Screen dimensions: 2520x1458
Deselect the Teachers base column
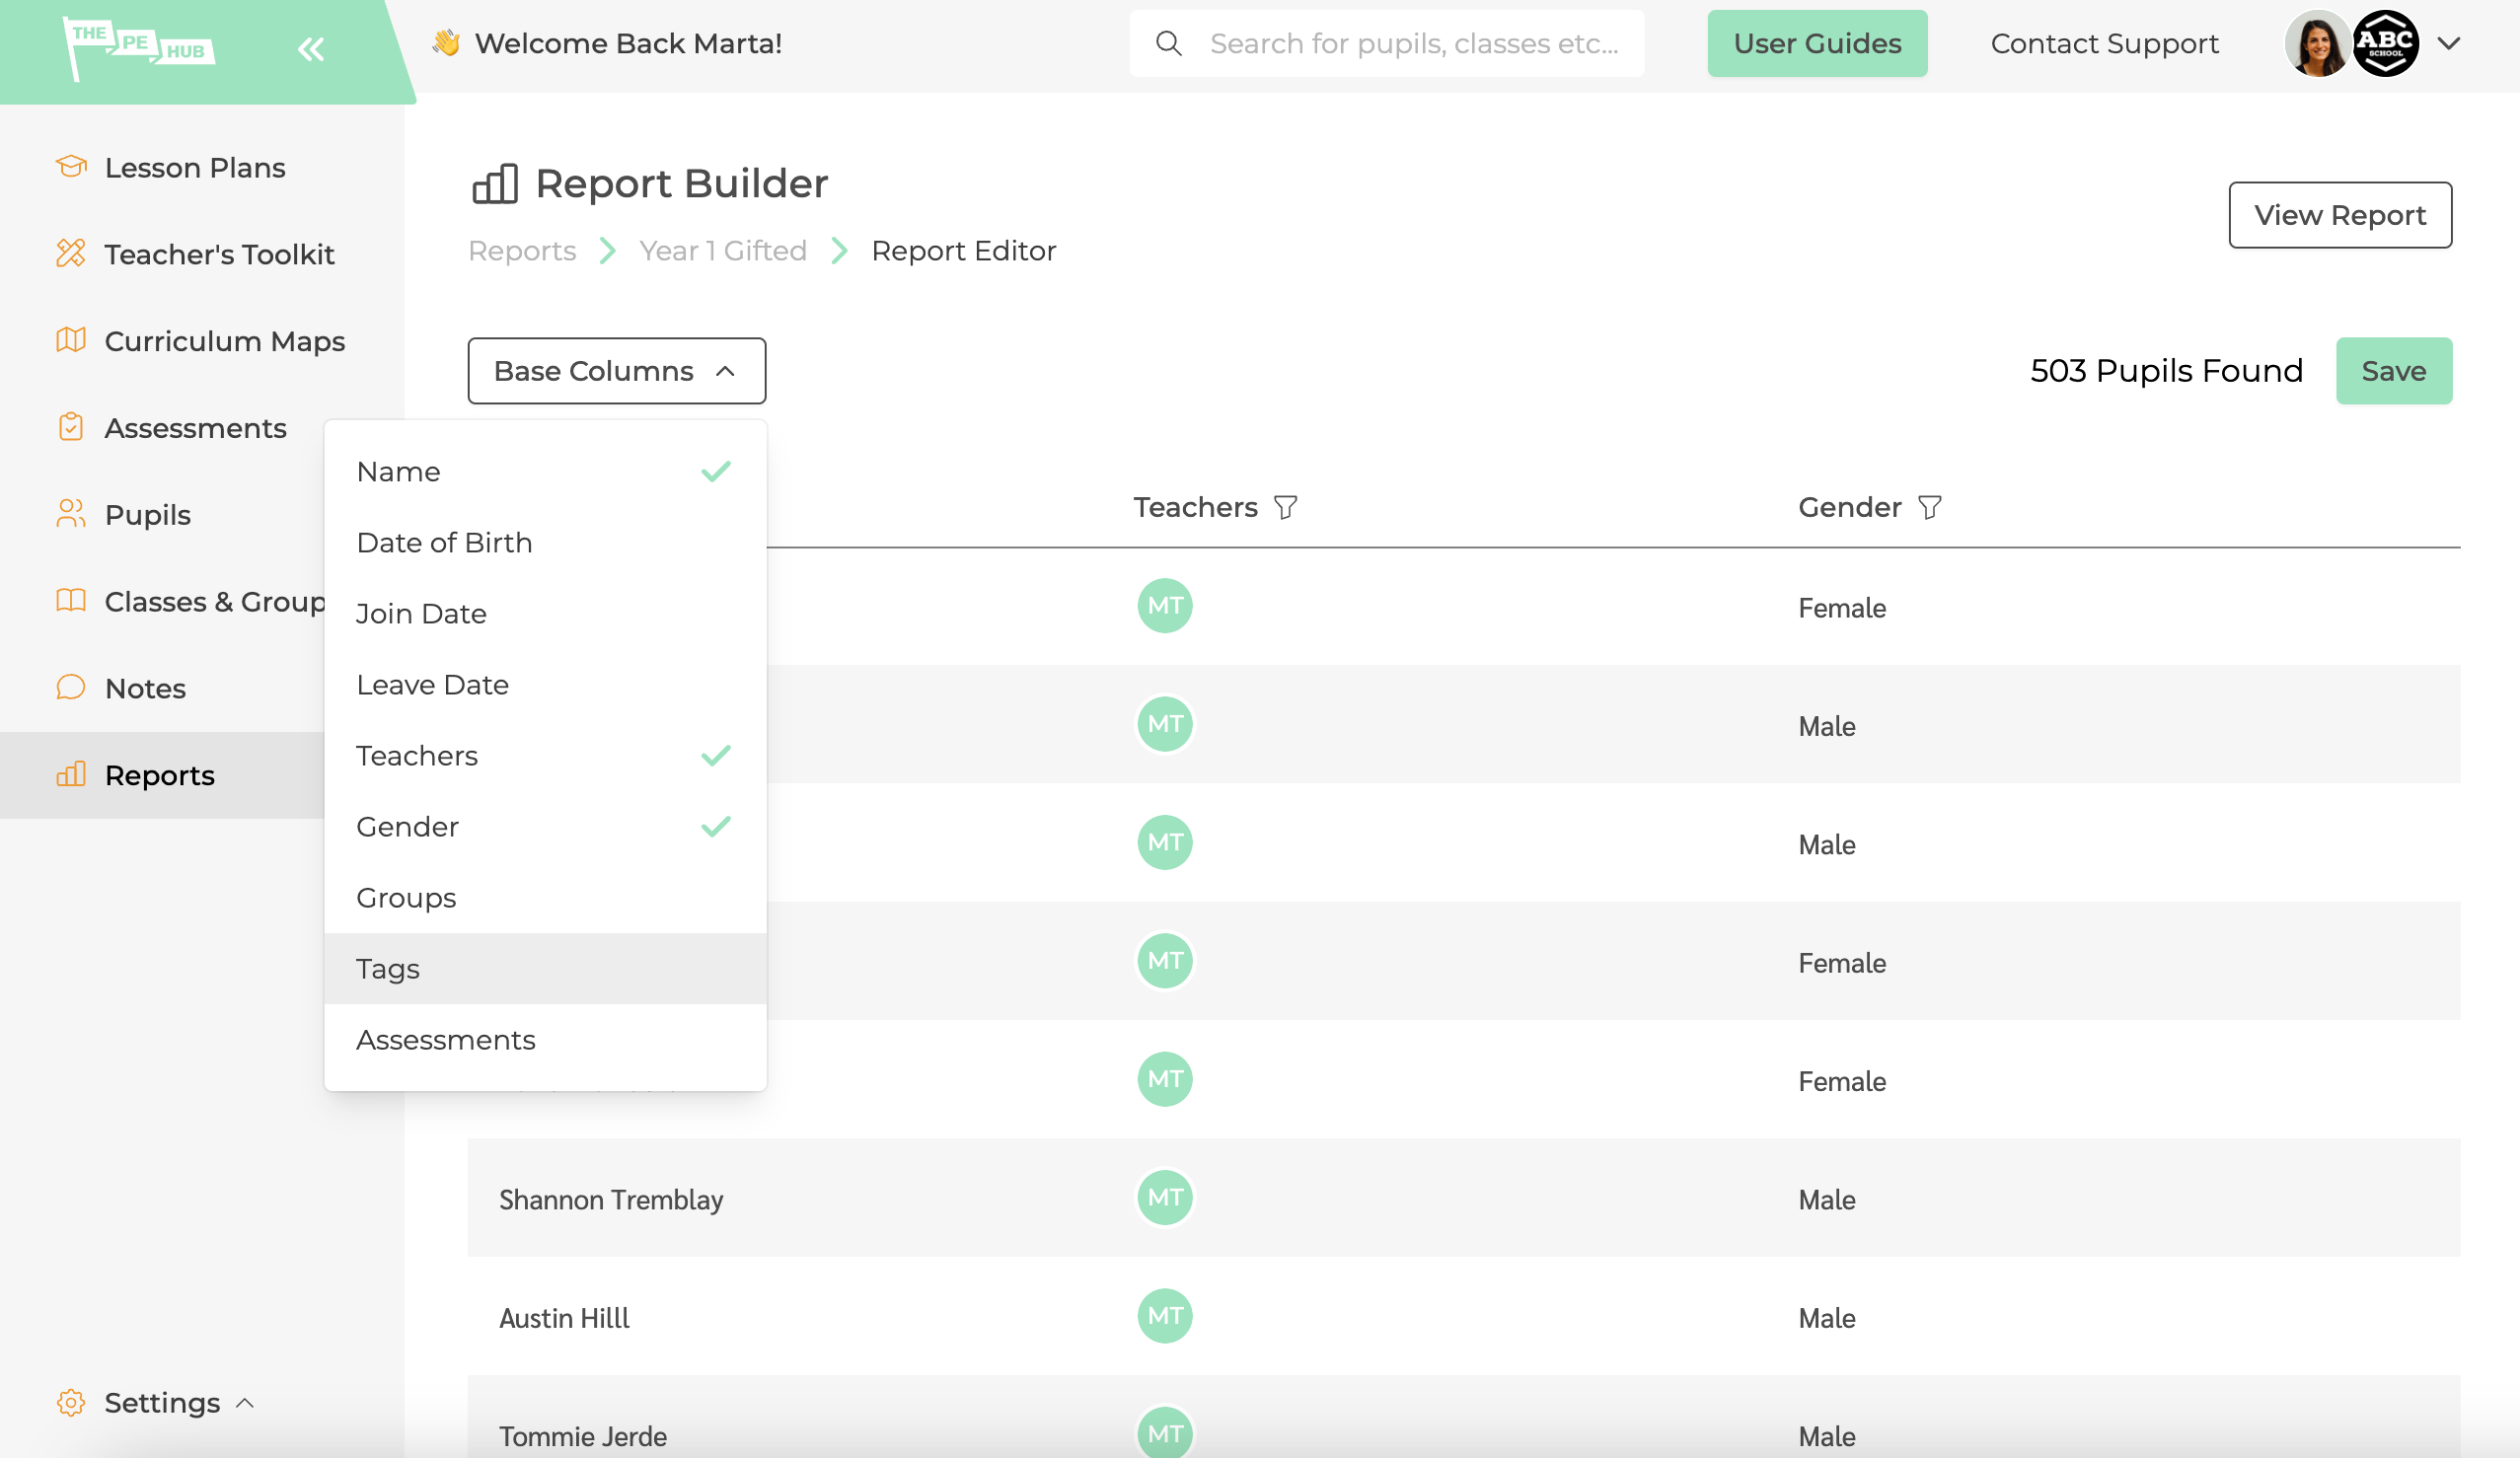tap(715, 755)
